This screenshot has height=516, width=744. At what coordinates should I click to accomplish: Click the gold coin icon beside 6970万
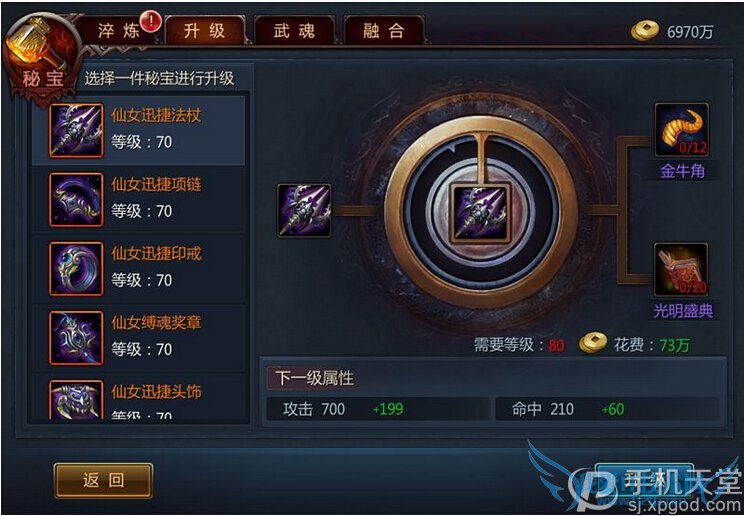point(645,31)
